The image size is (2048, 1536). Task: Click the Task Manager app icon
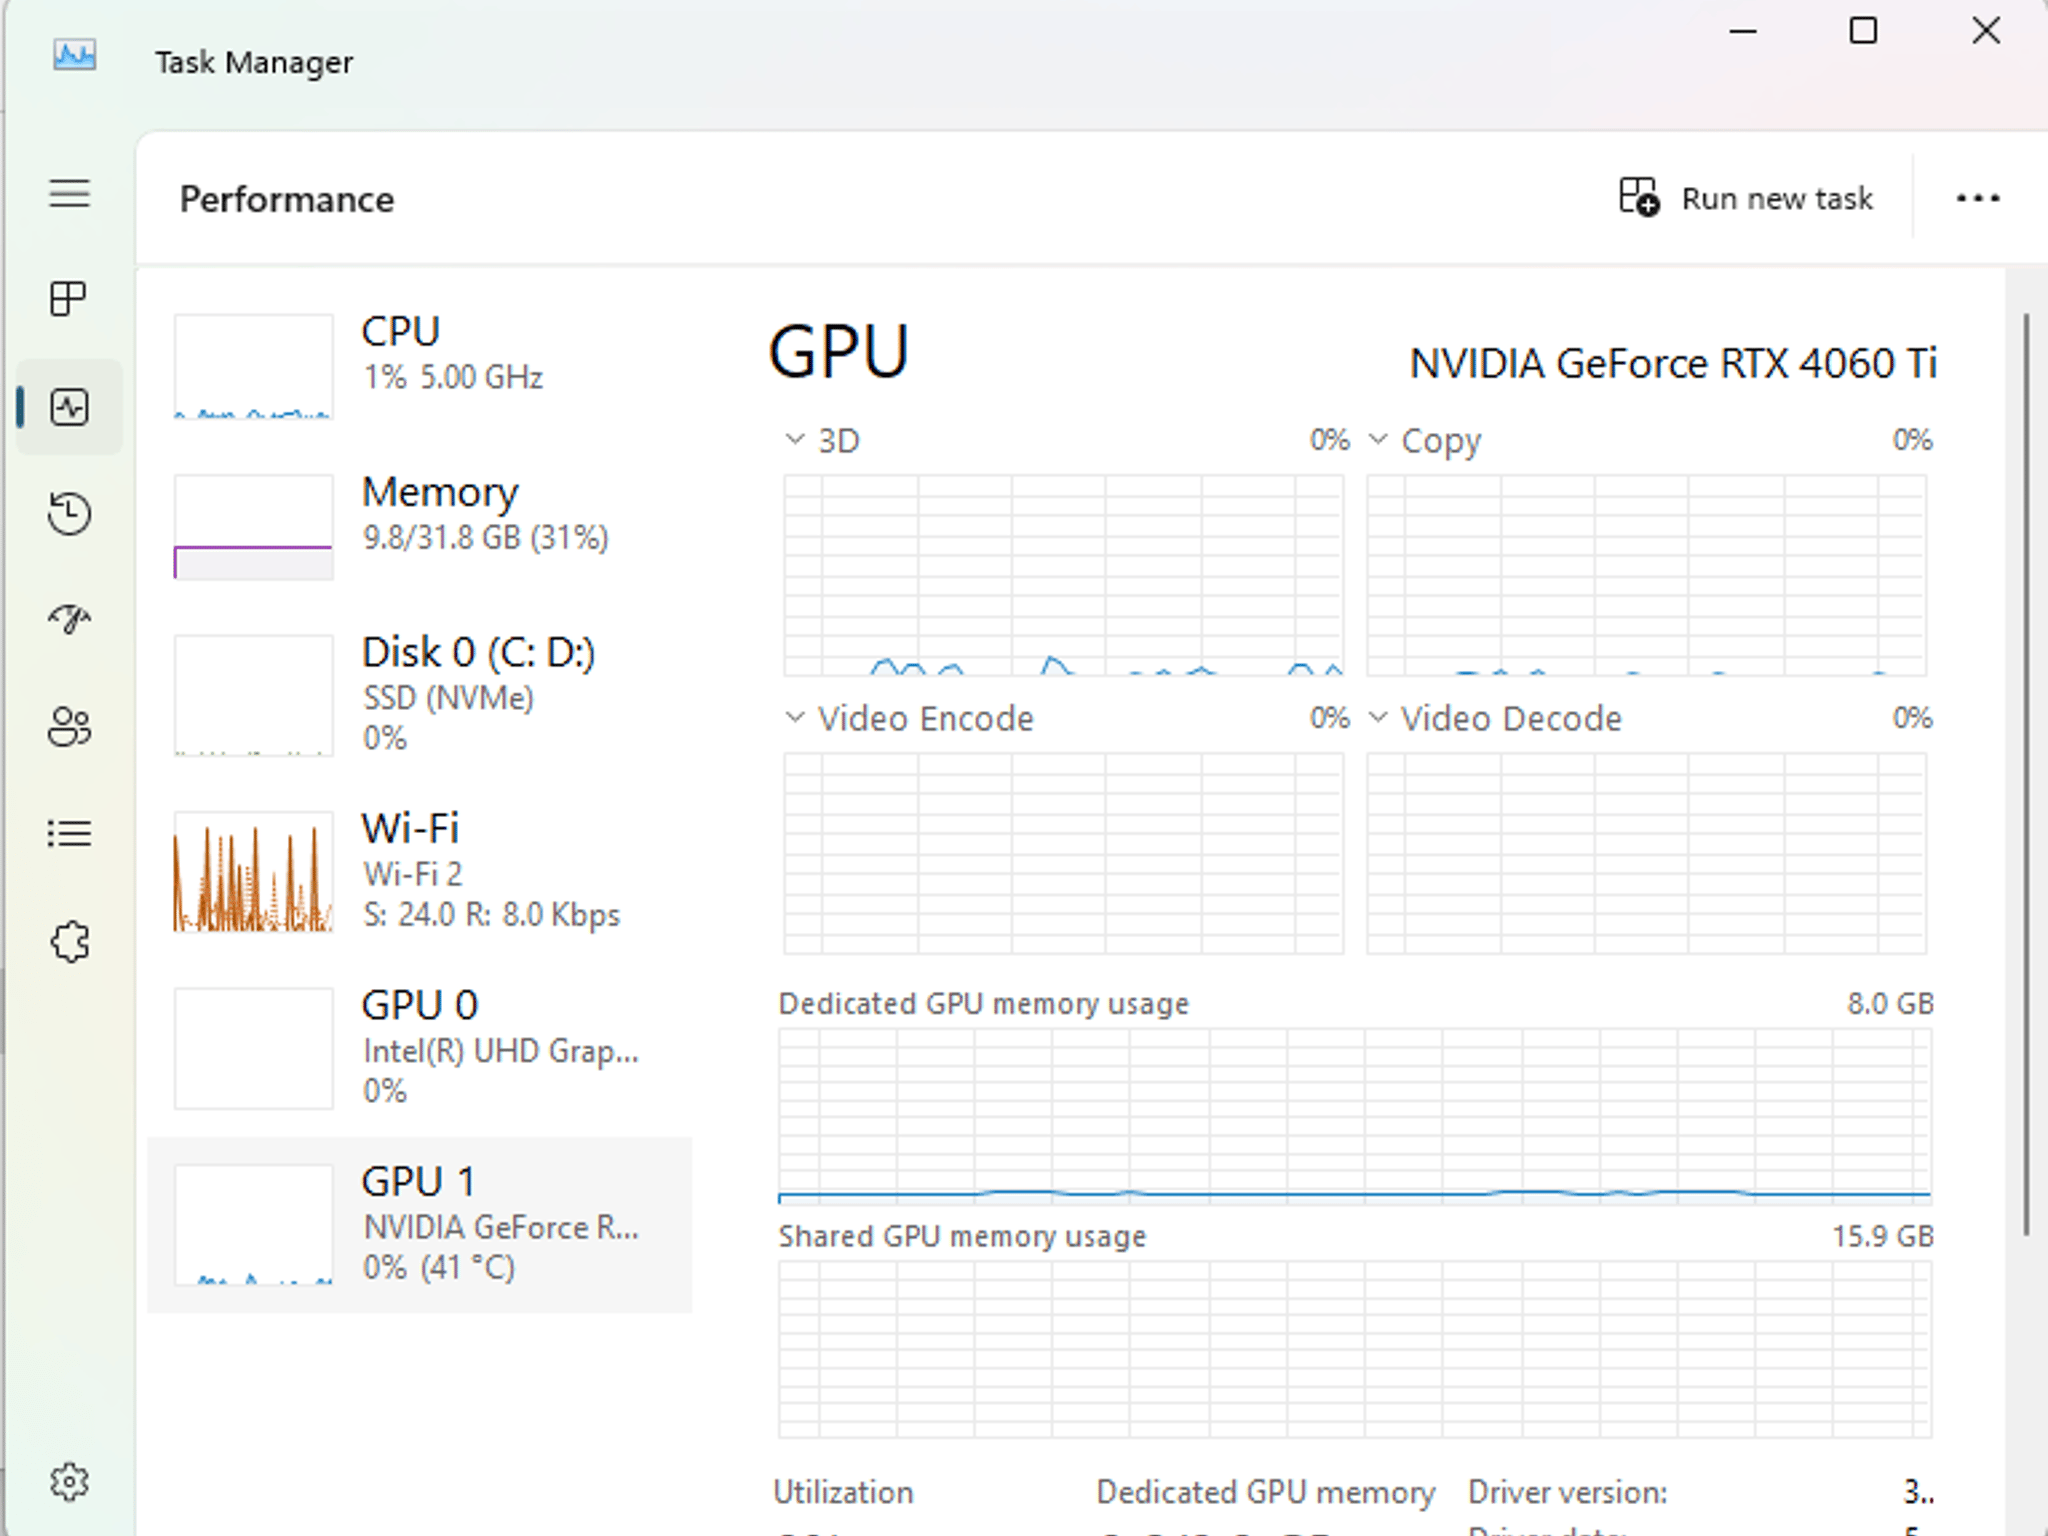74,56
